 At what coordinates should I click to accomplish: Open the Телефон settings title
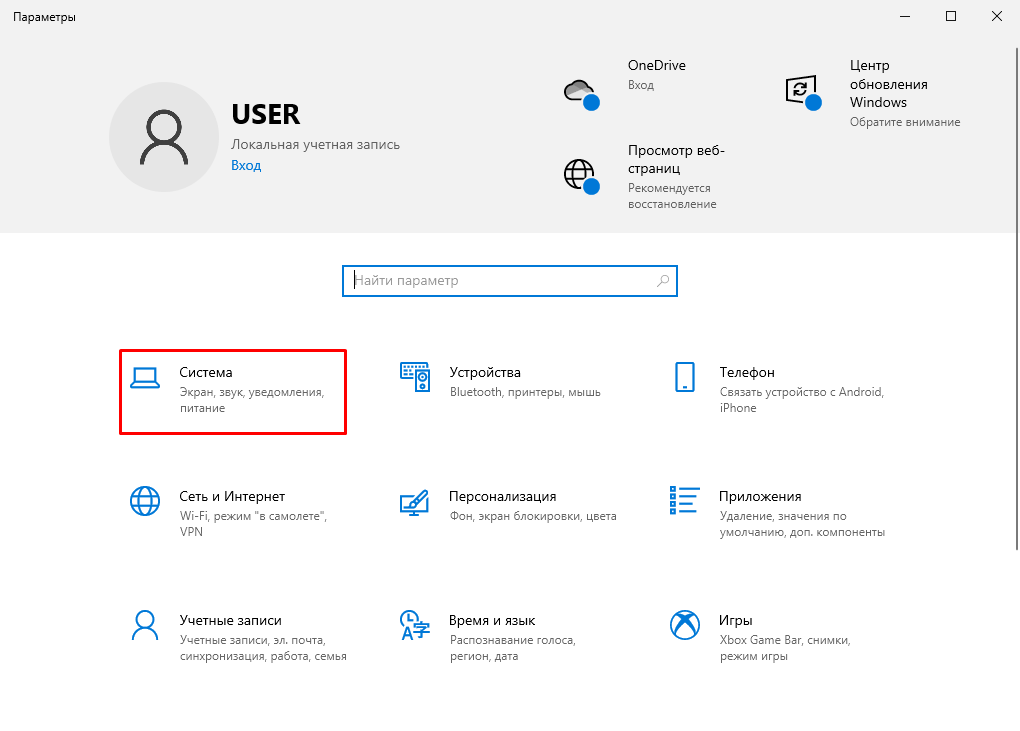tap(747, 373)
